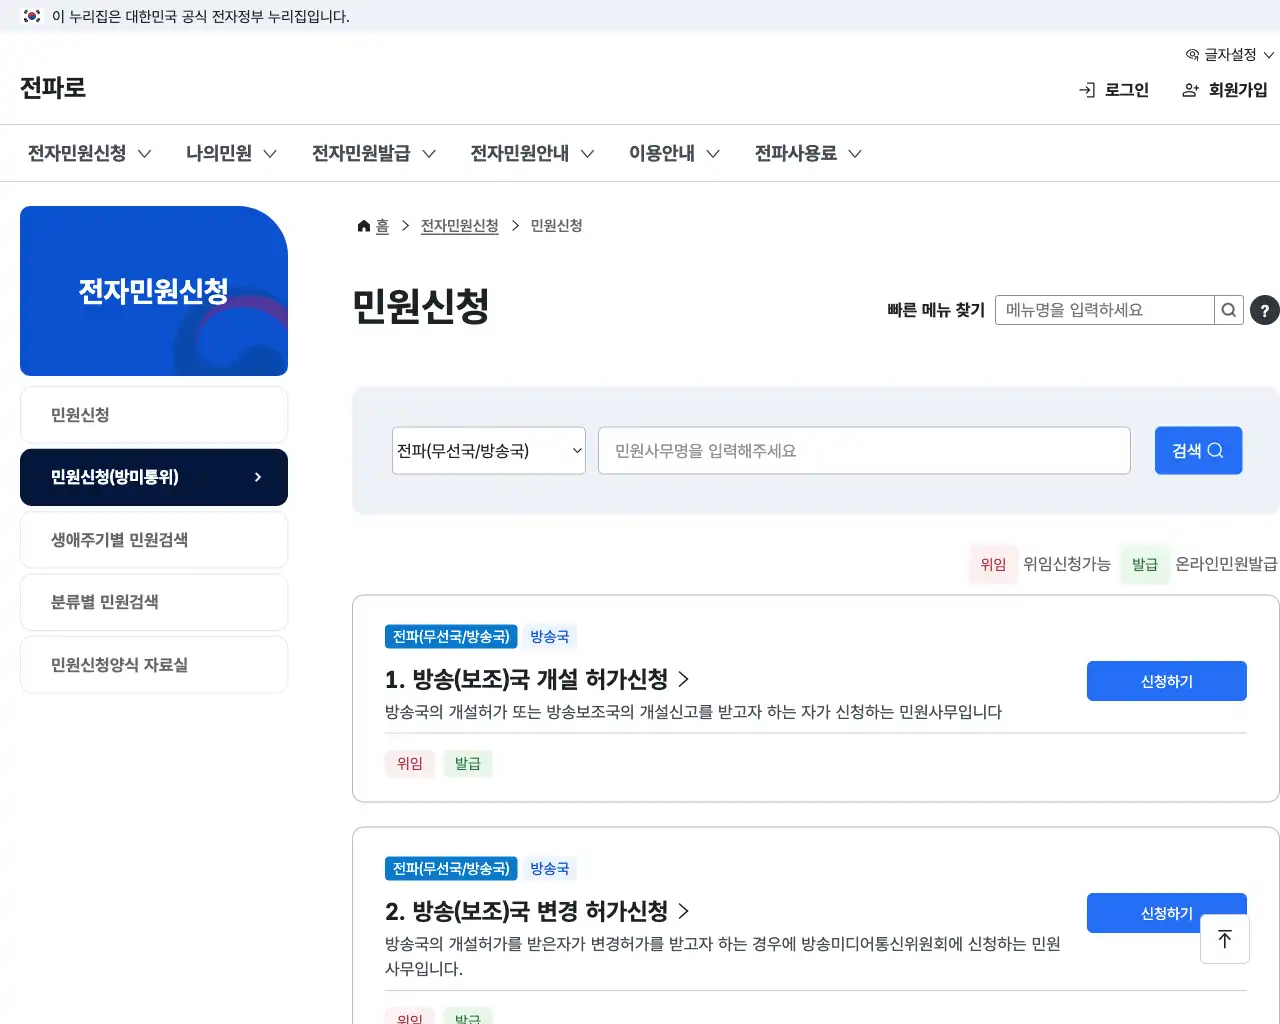The height and width of the screenshot is (1024, 1280).
Task: Click the 회원가입 sign-up link
Action: [x=1225, y=90]
